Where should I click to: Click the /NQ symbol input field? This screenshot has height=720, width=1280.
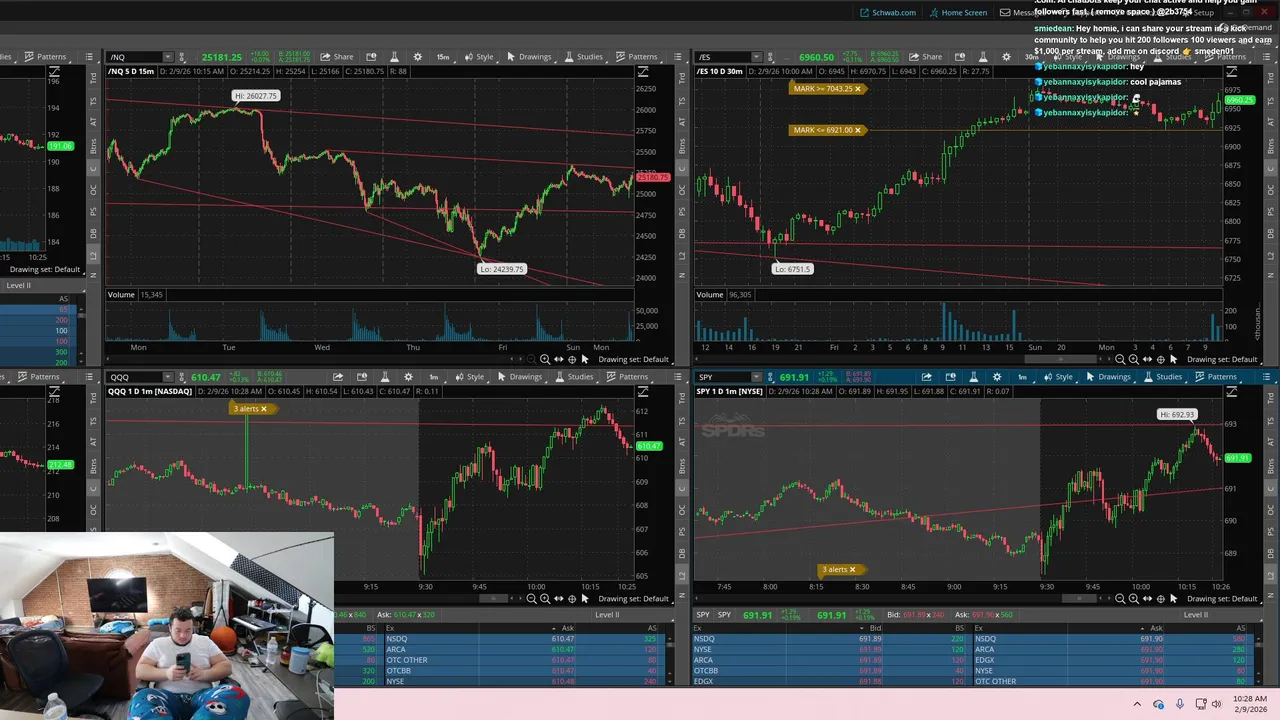[134, 57]
